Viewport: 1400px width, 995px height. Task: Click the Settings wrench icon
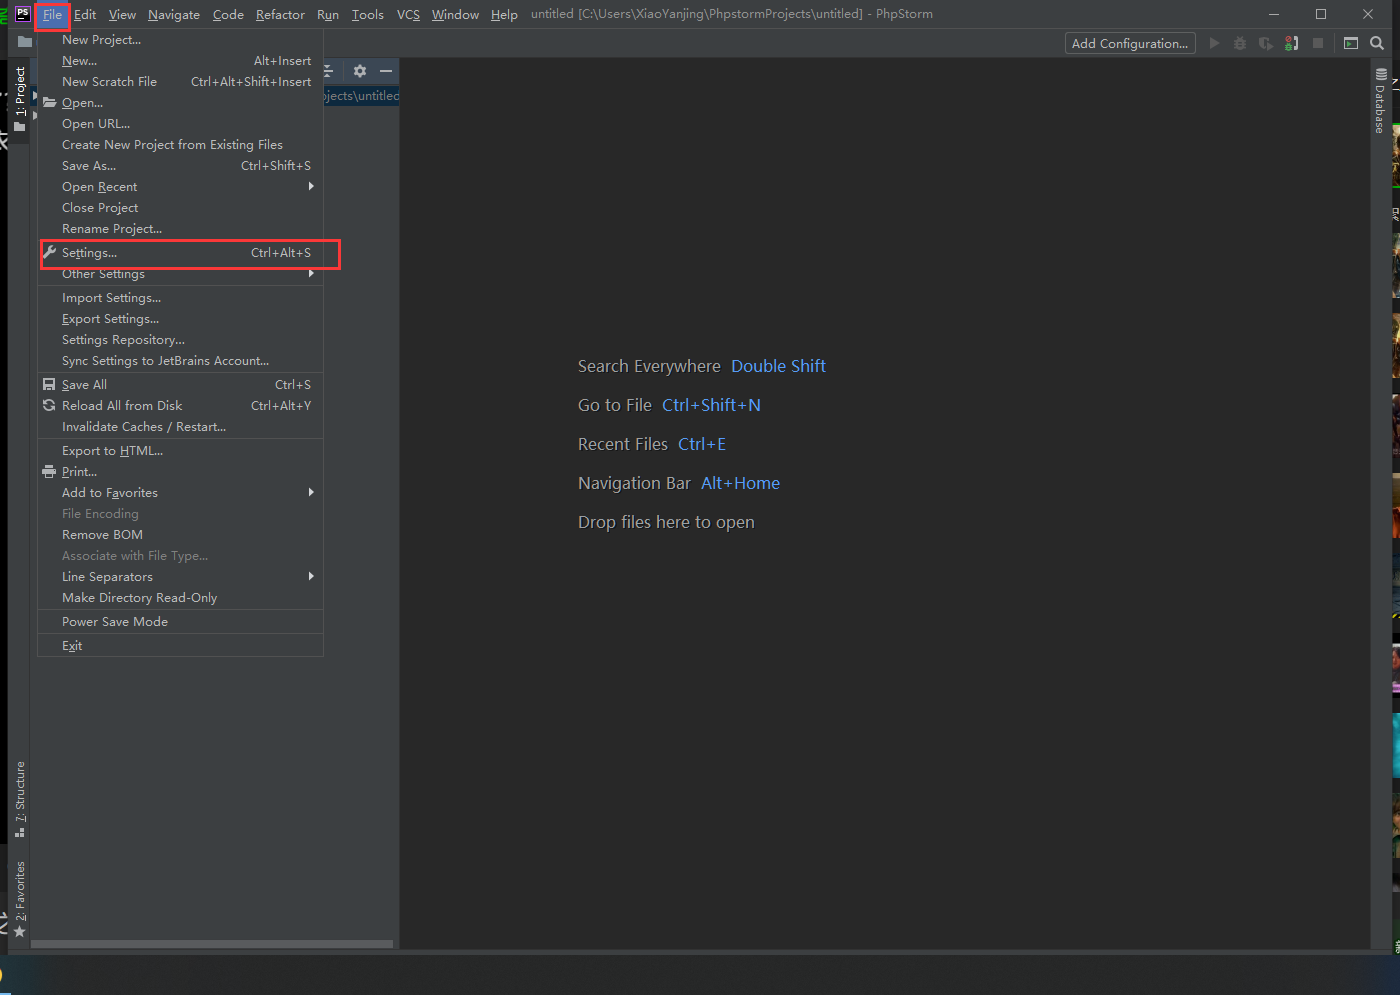[49, 252]
